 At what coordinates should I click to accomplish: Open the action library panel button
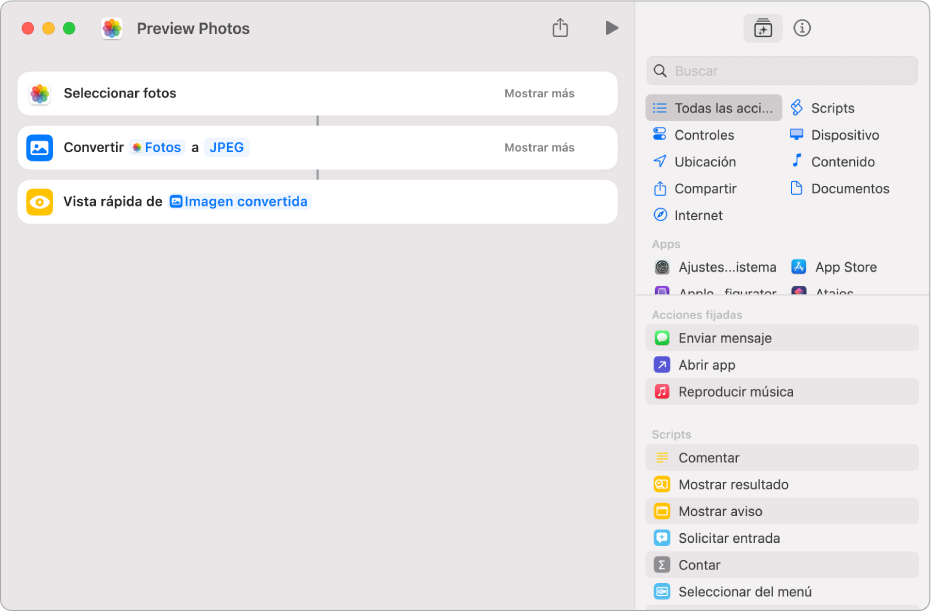pos(762,28)
